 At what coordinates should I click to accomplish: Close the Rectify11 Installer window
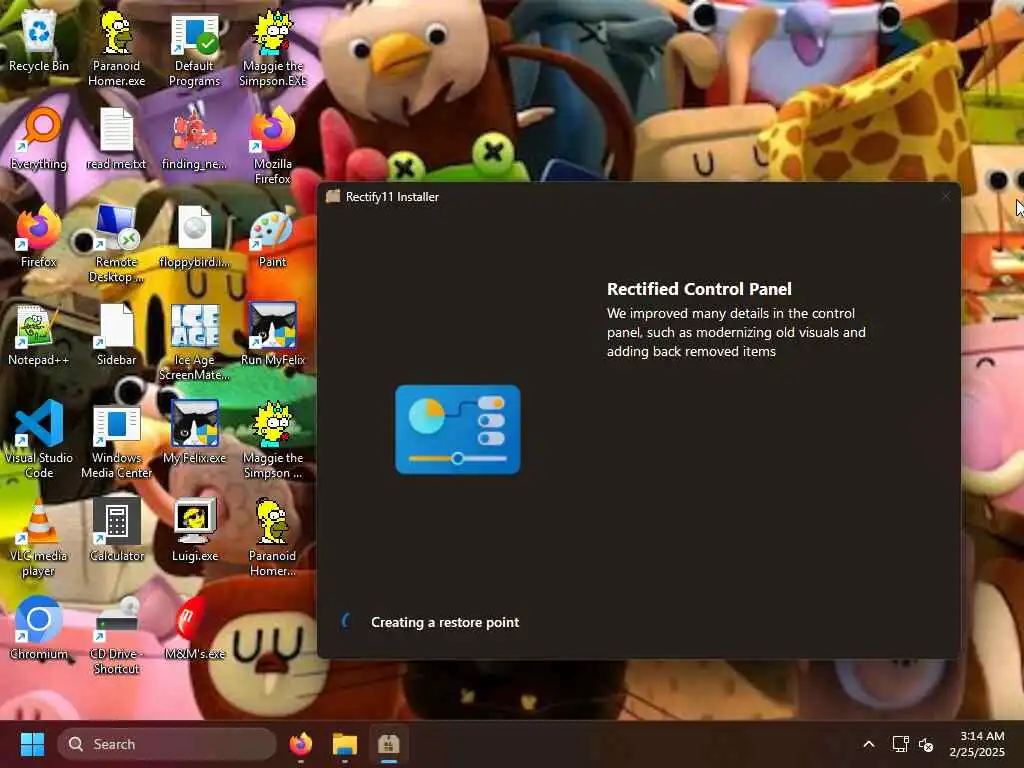point(946,196)
